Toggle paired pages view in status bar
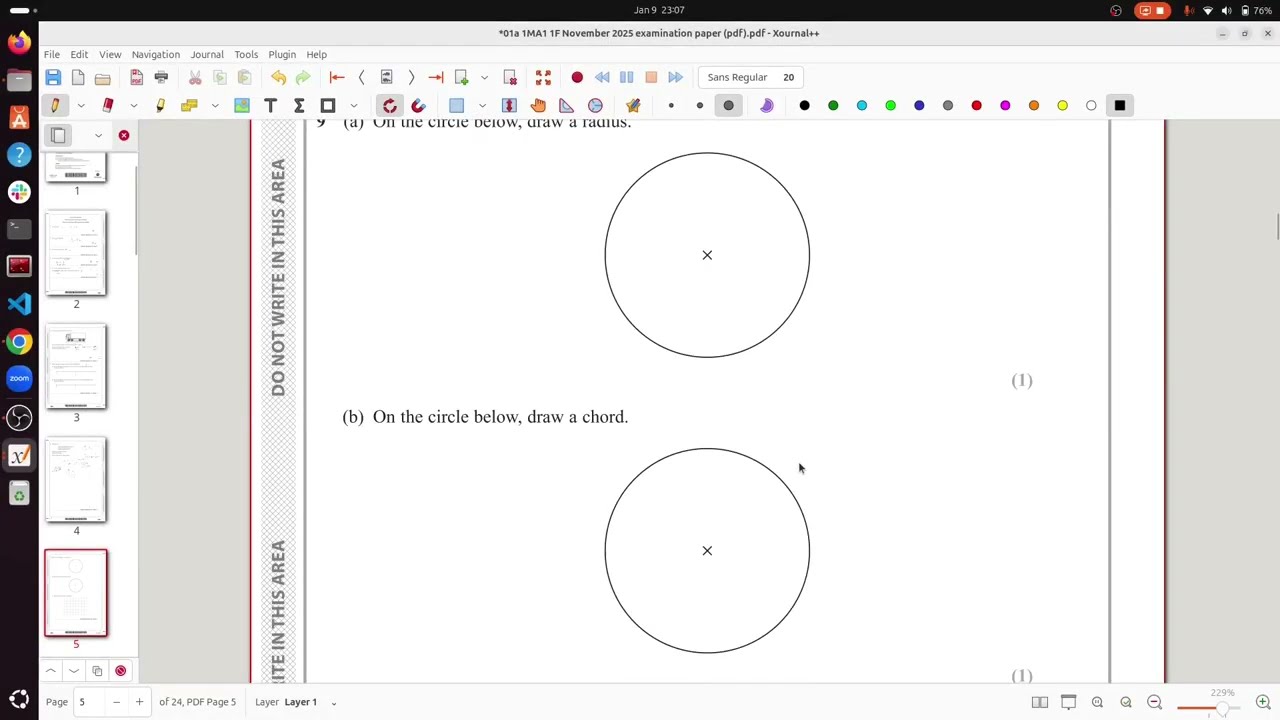 coord(1040,702)
